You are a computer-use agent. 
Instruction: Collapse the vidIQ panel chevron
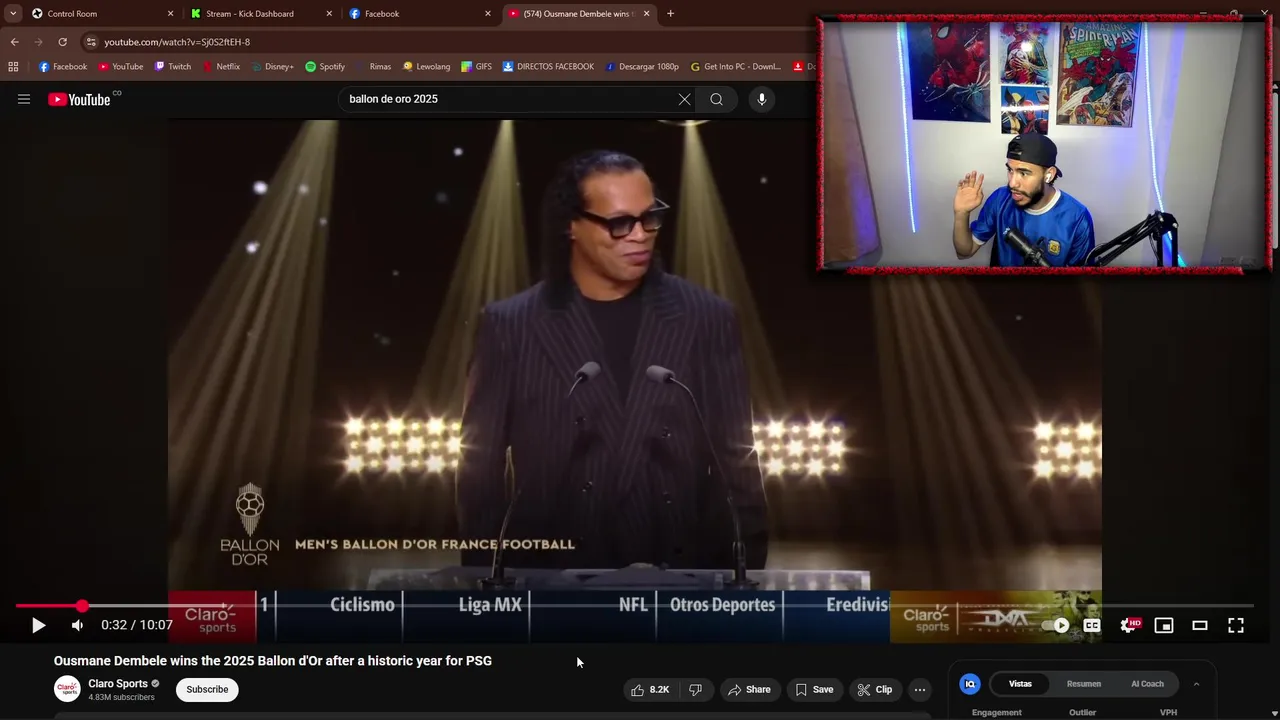coord(1196,684)
